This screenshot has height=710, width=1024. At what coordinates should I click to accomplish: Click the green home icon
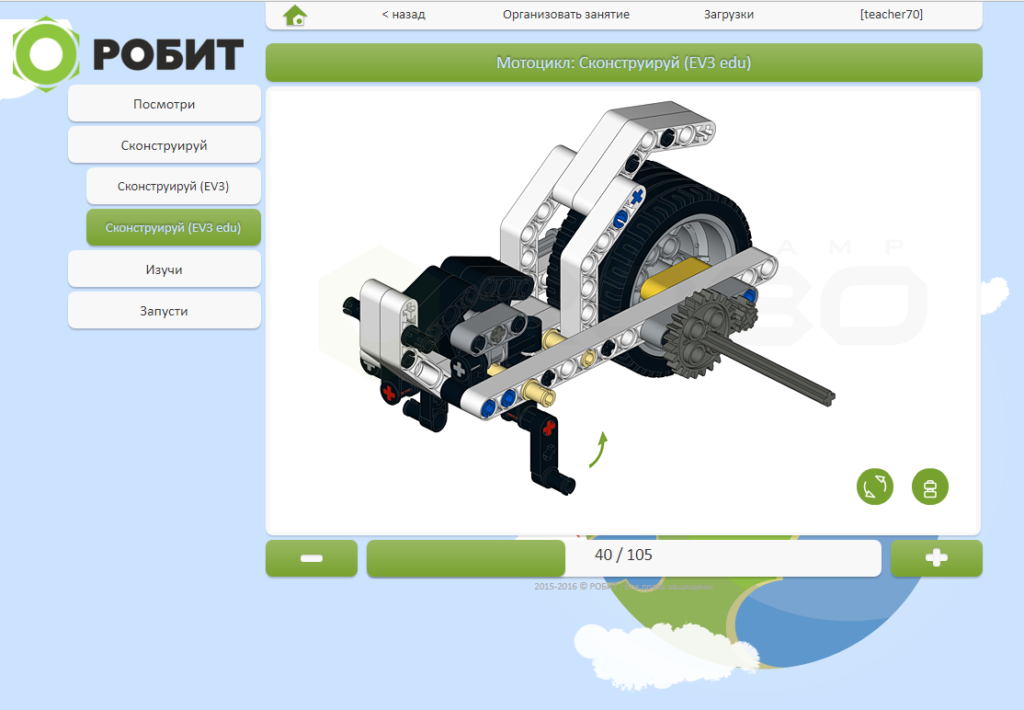click(295, 15)
